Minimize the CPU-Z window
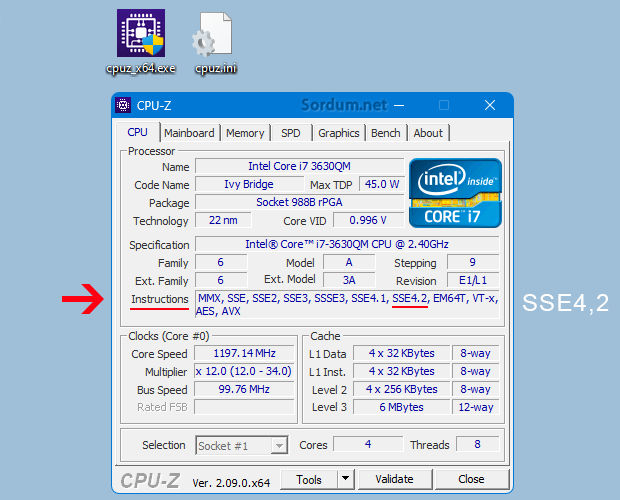The height and width of the screenshot is (500, 620). [399, 105]
